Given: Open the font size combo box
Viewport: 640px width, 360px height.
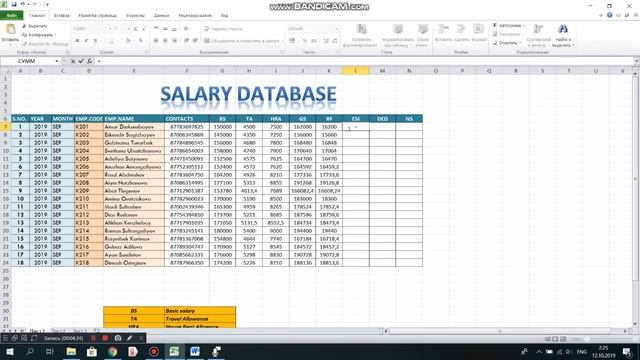Looking at the screenshot, I should pos(121,29).
